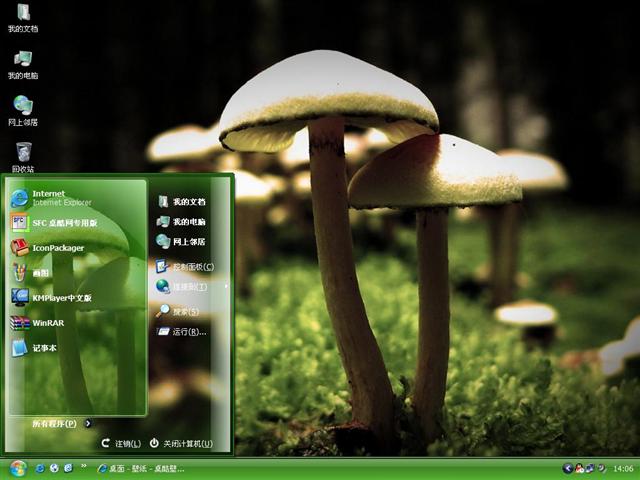Image resolution: width=640 pixels, height=480 pixels.
Task: Launch 画图 (Paint) from the Start menu
Action: point(40,272)
